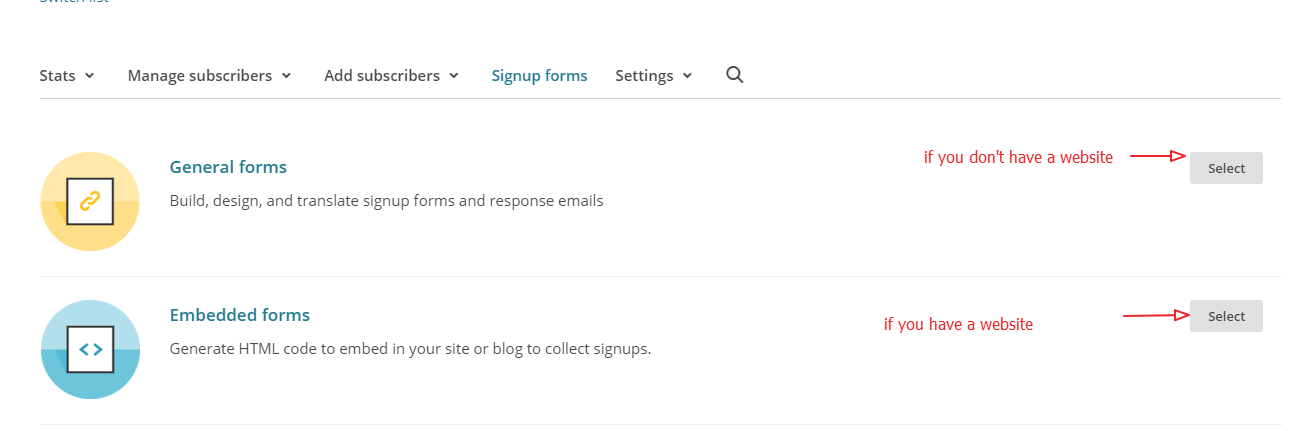Click the search magnifier icon
1307x431 pixels.
(734, 75)
